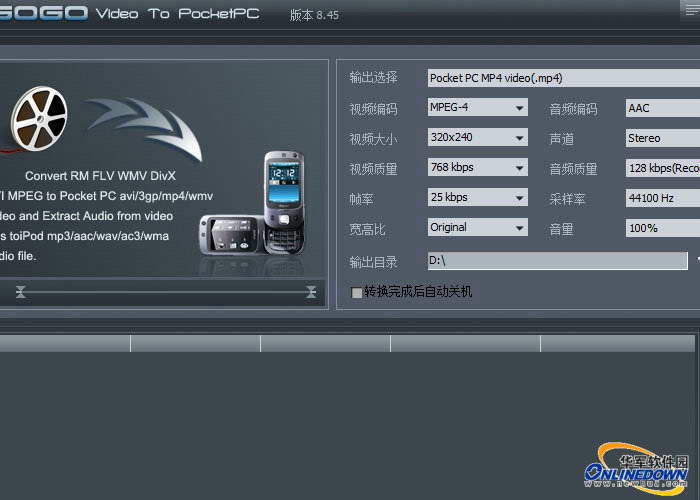This screenshot has height=500, width=700.
Task: Click the 输出选择 label
Action: (x=373, y=78)
